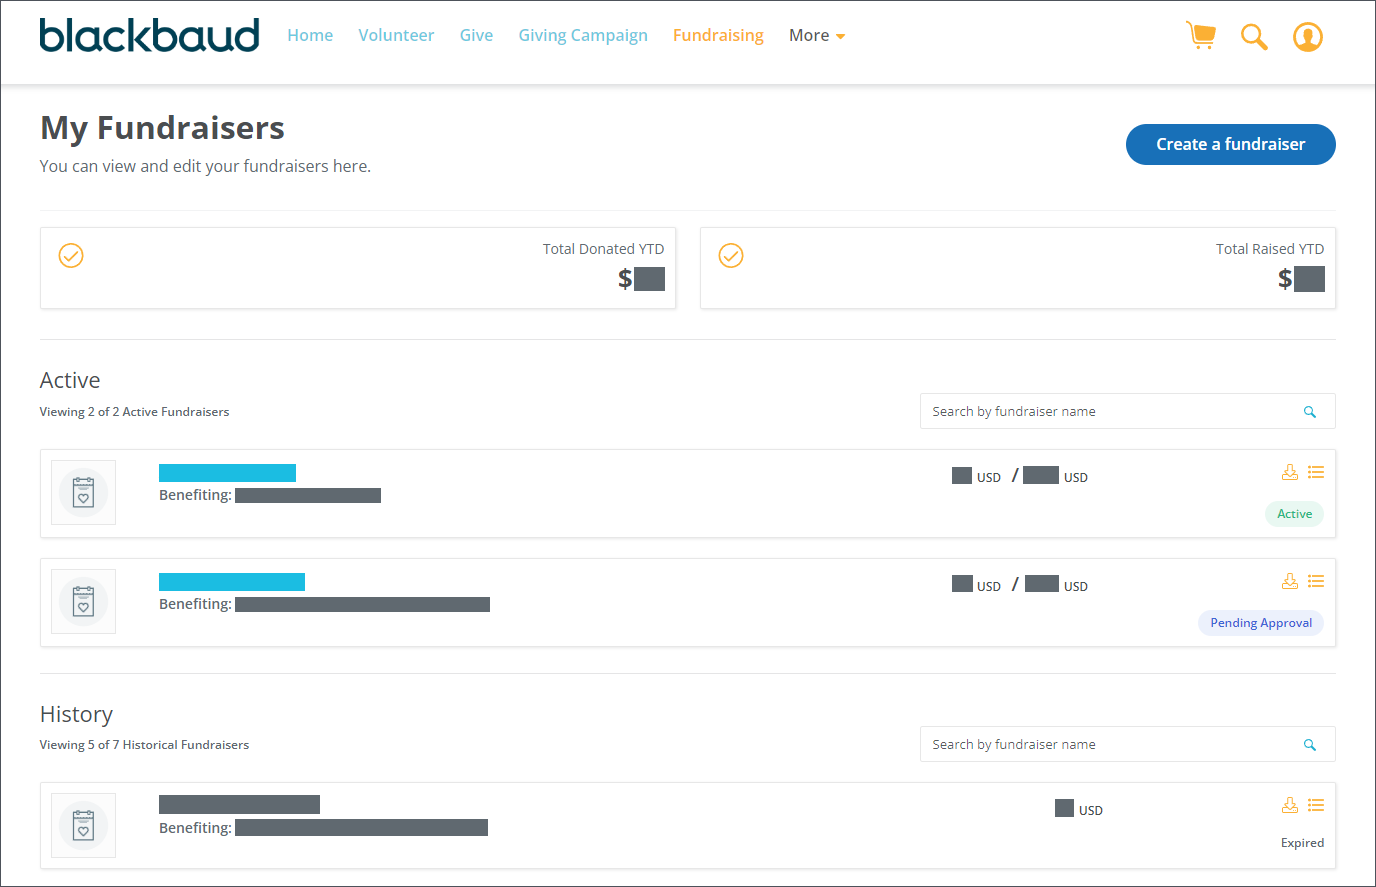Open list icon on the Expired fundraiser
Image resolution: width=1376 pixels, height=887 pixels.
coord(1316,805)
